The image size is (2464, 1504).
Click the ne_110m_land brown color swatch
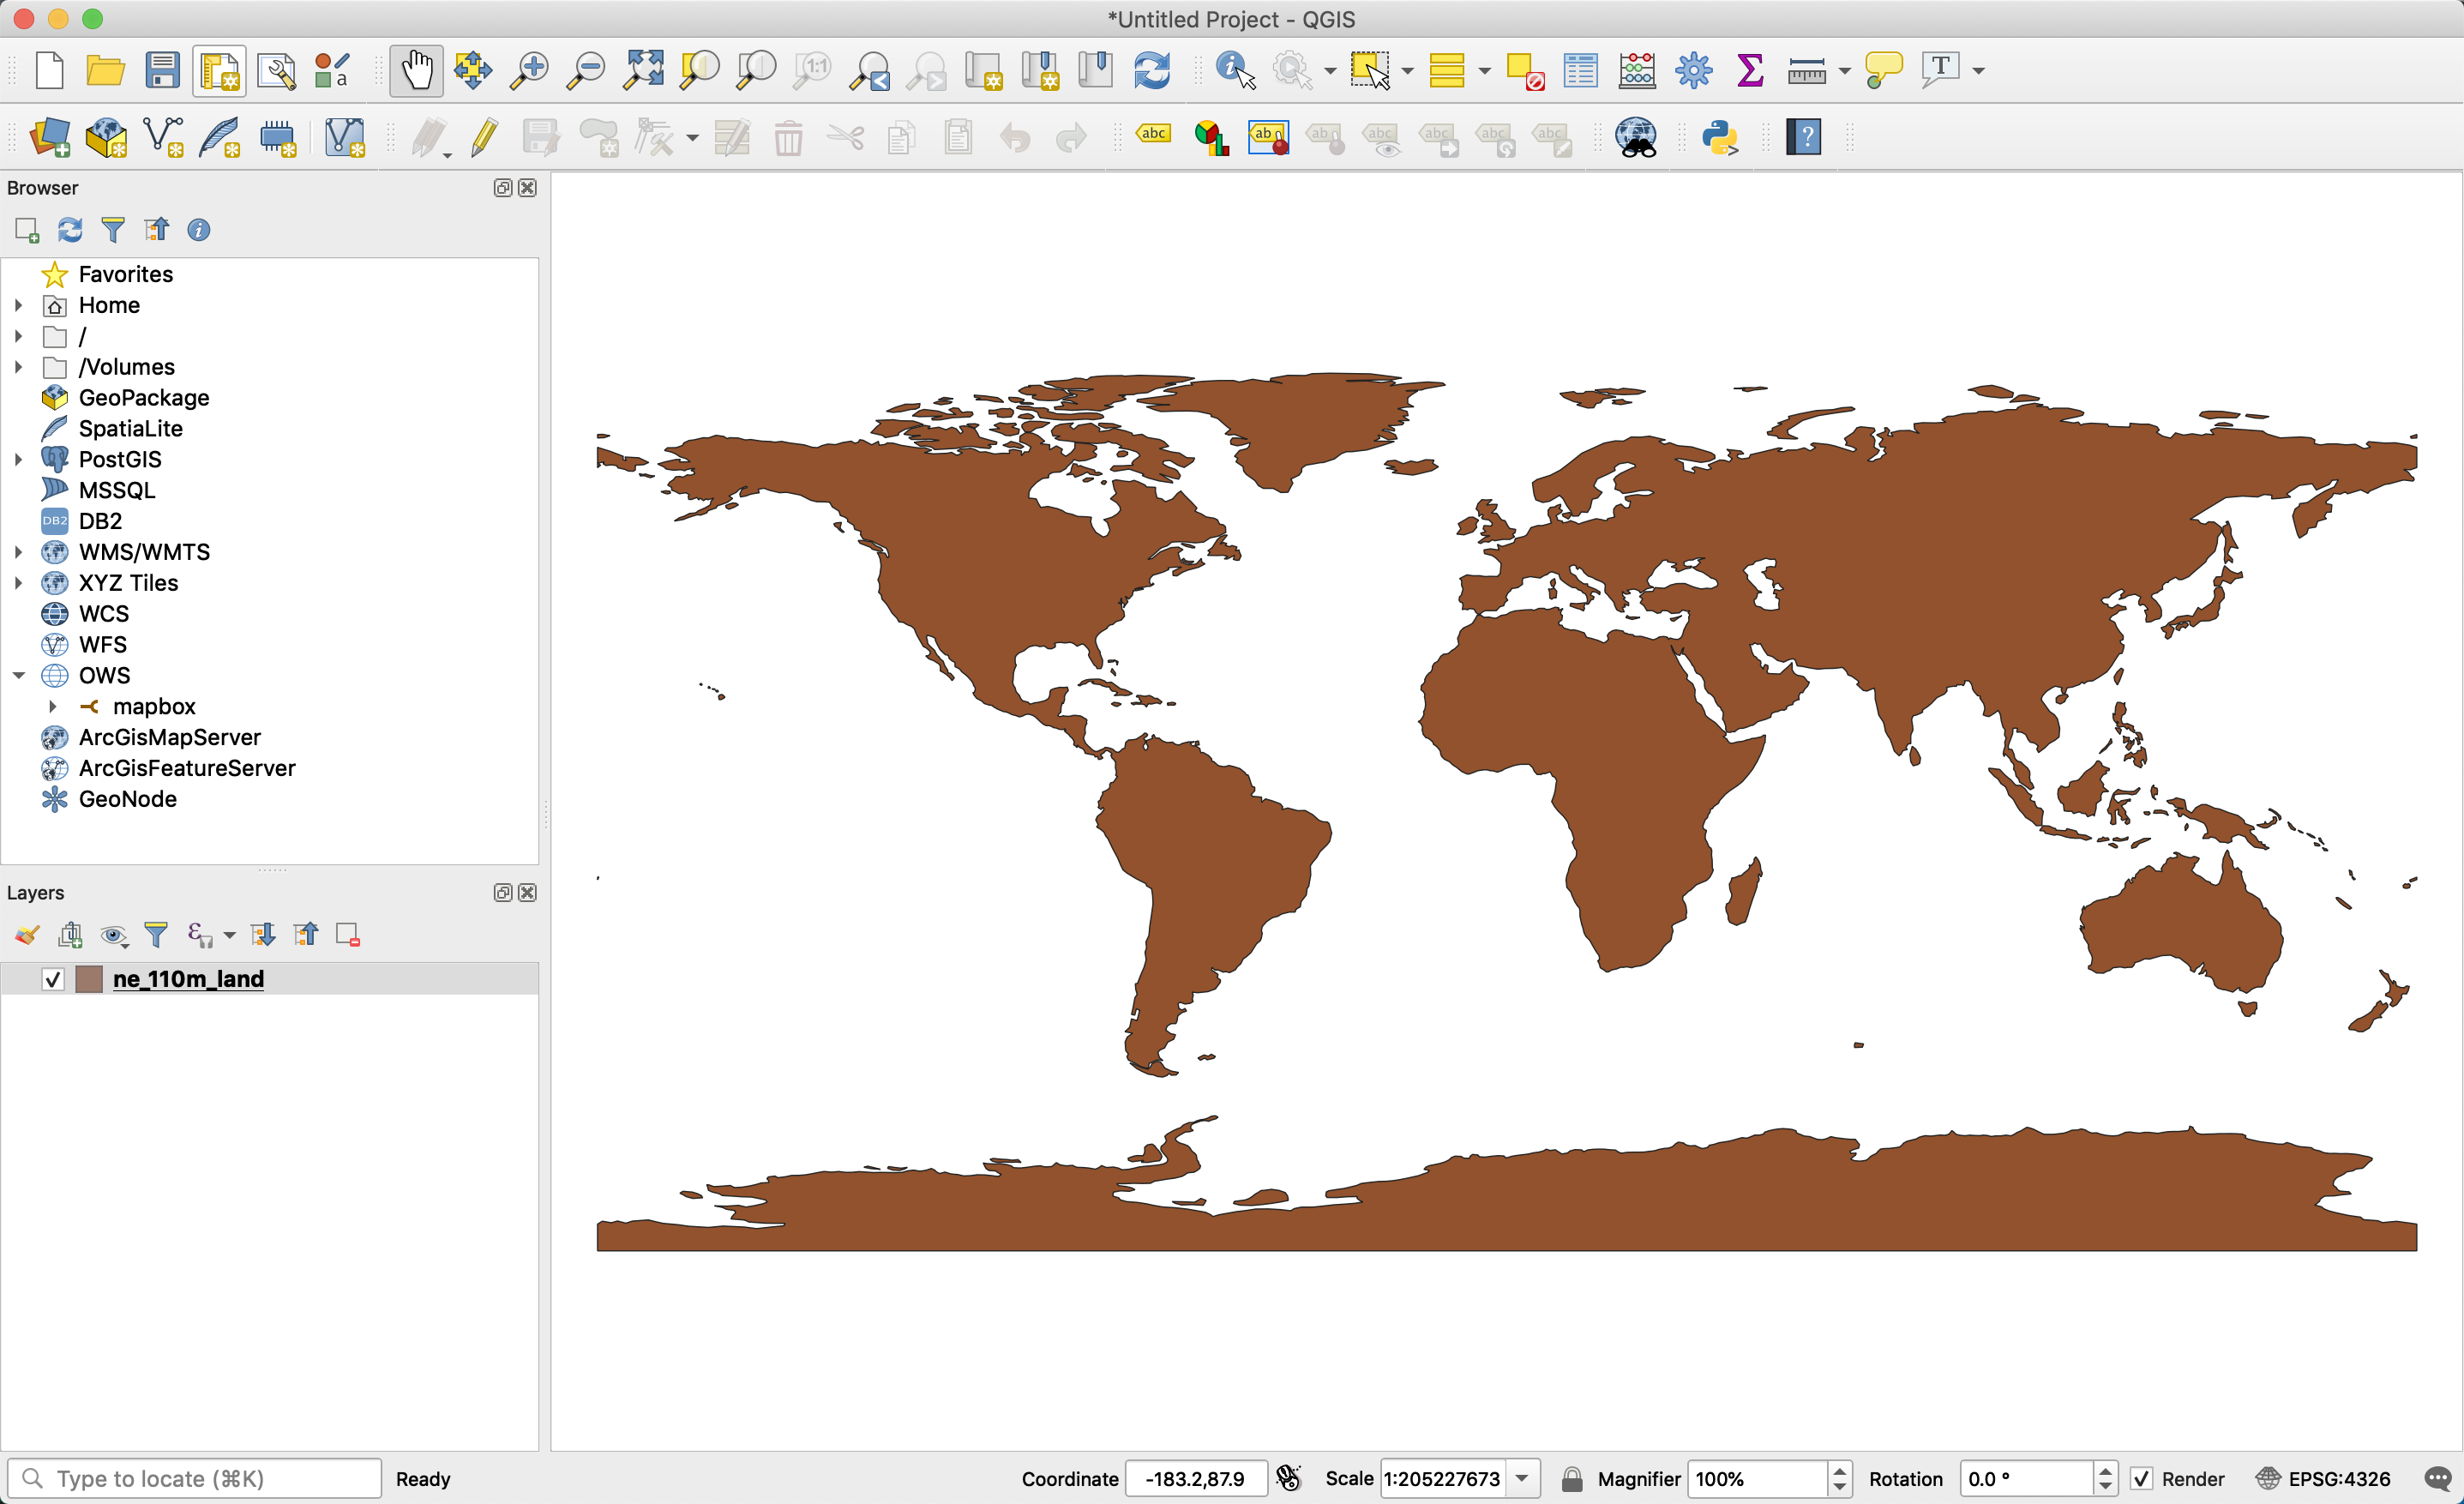point(89,979)
